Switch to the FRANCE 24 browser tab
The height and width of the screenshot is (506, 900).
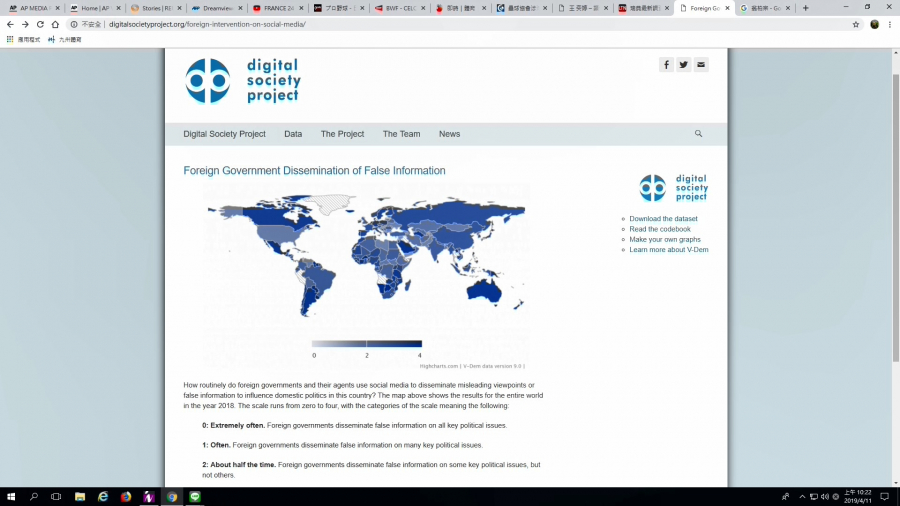coord(276,8)
